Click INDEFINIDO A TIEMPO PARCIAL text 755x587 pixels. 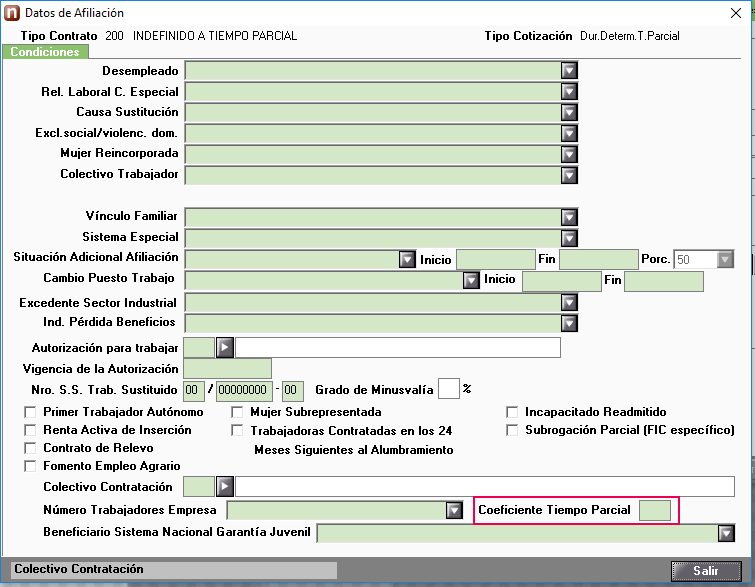pyautogui.click(x=215, y=36)
